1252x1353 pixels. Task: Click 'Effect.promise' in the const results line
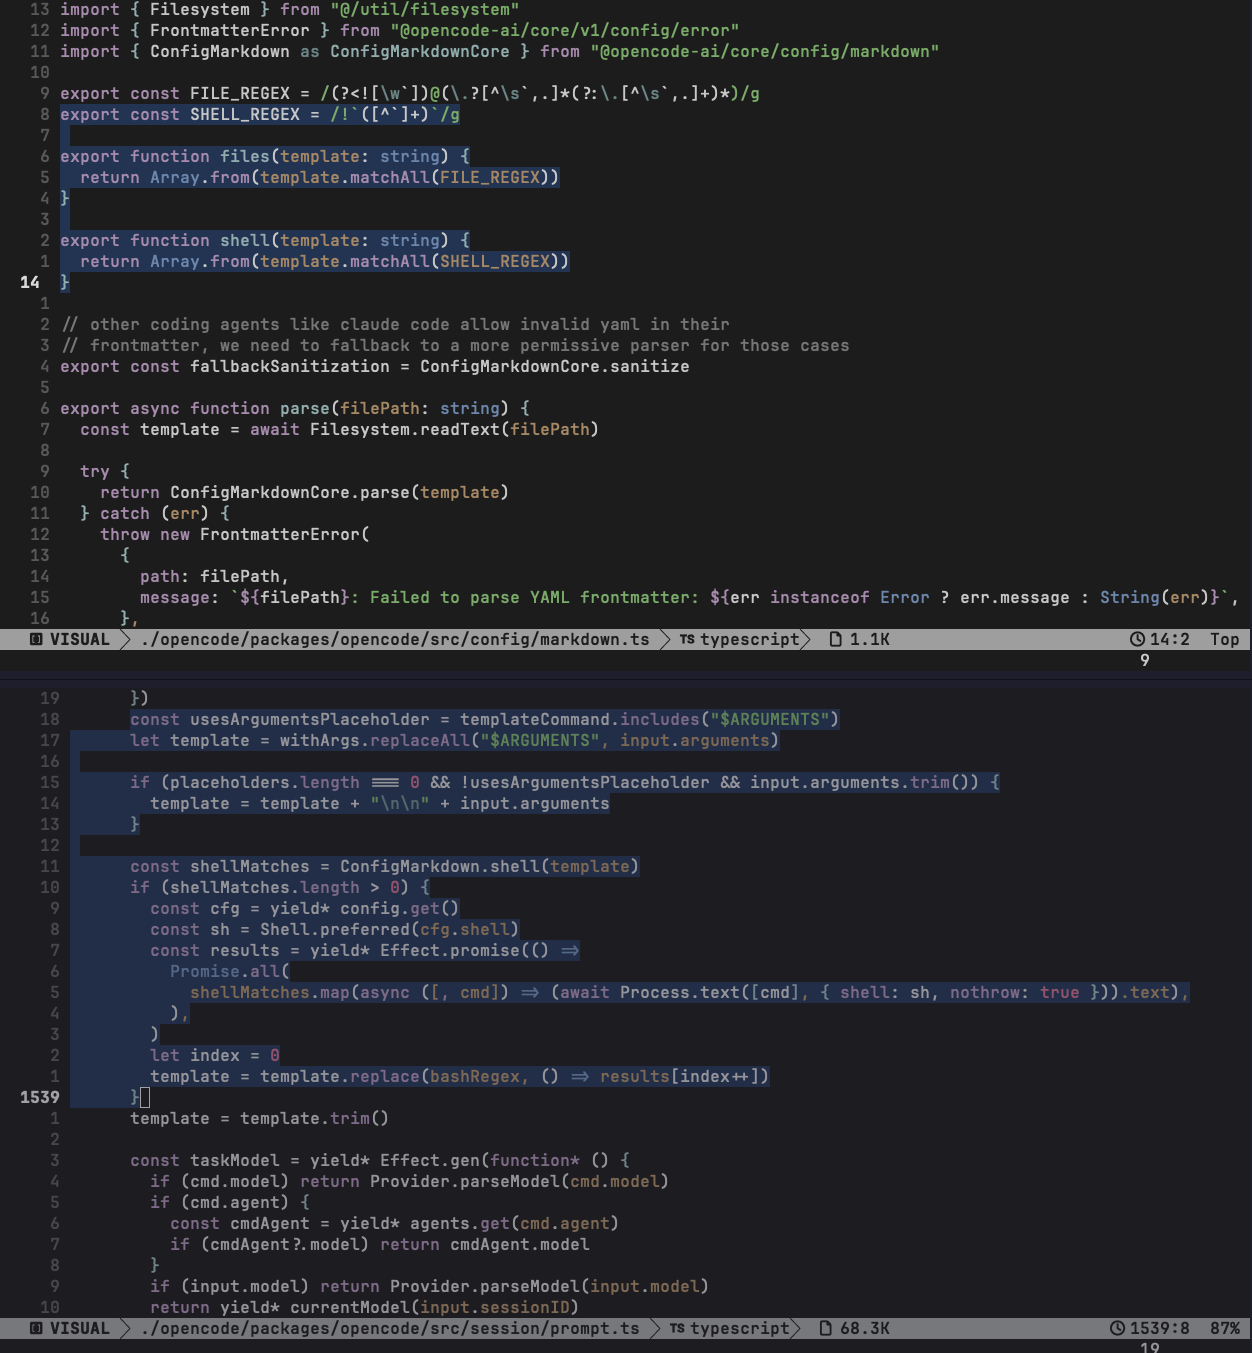(450, 950)
